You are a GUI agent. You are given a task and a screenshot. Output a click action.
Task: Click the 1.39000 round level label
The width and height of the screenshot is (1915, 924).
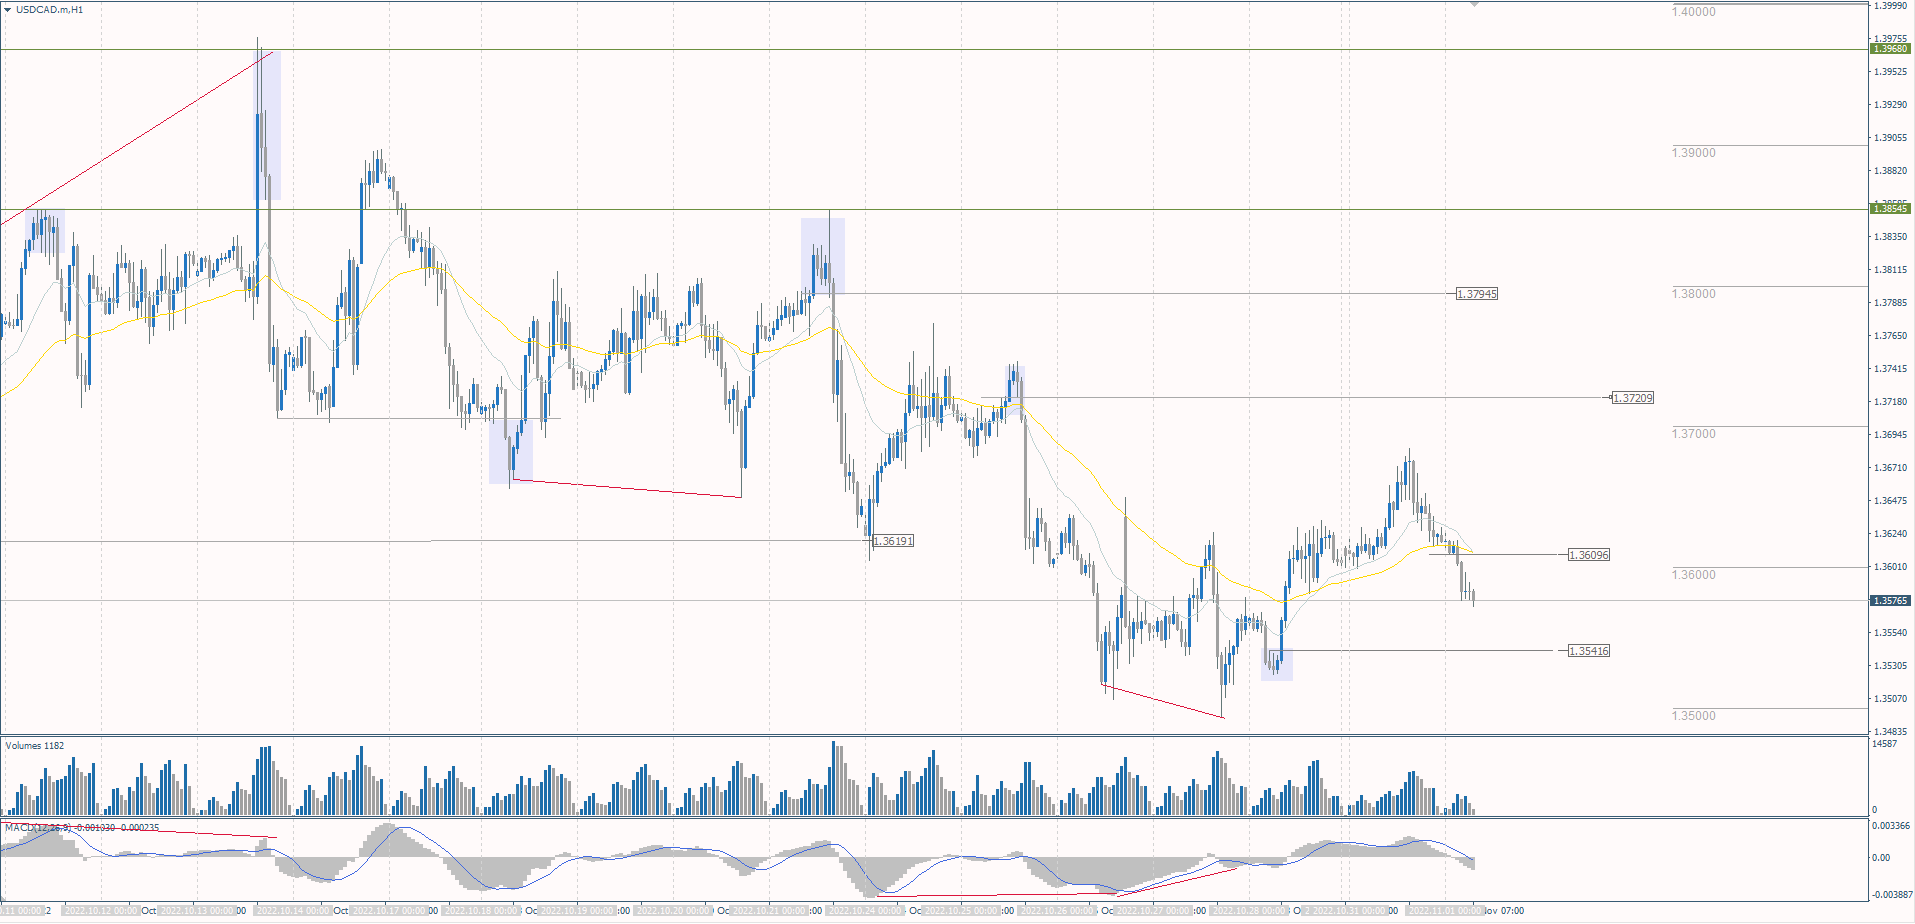(x=1694, y=153)
